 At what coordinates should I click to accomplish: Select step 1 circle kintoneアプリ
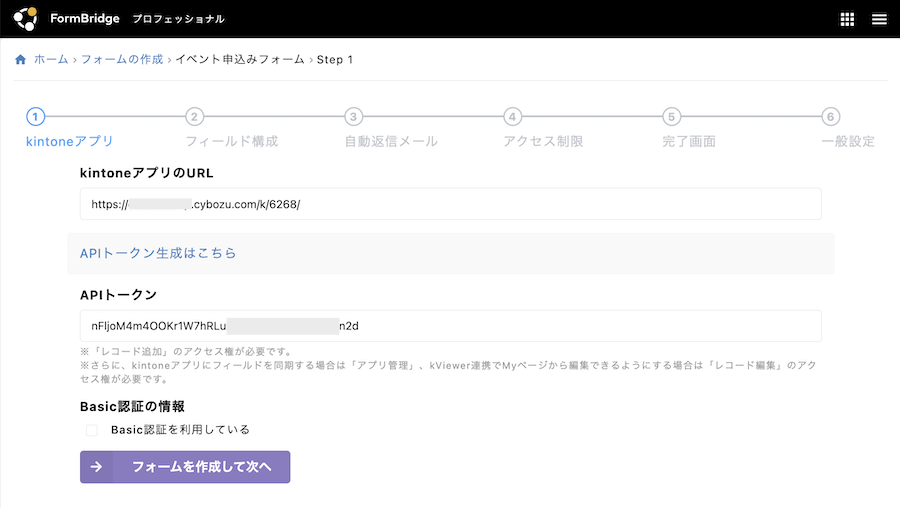36,117
